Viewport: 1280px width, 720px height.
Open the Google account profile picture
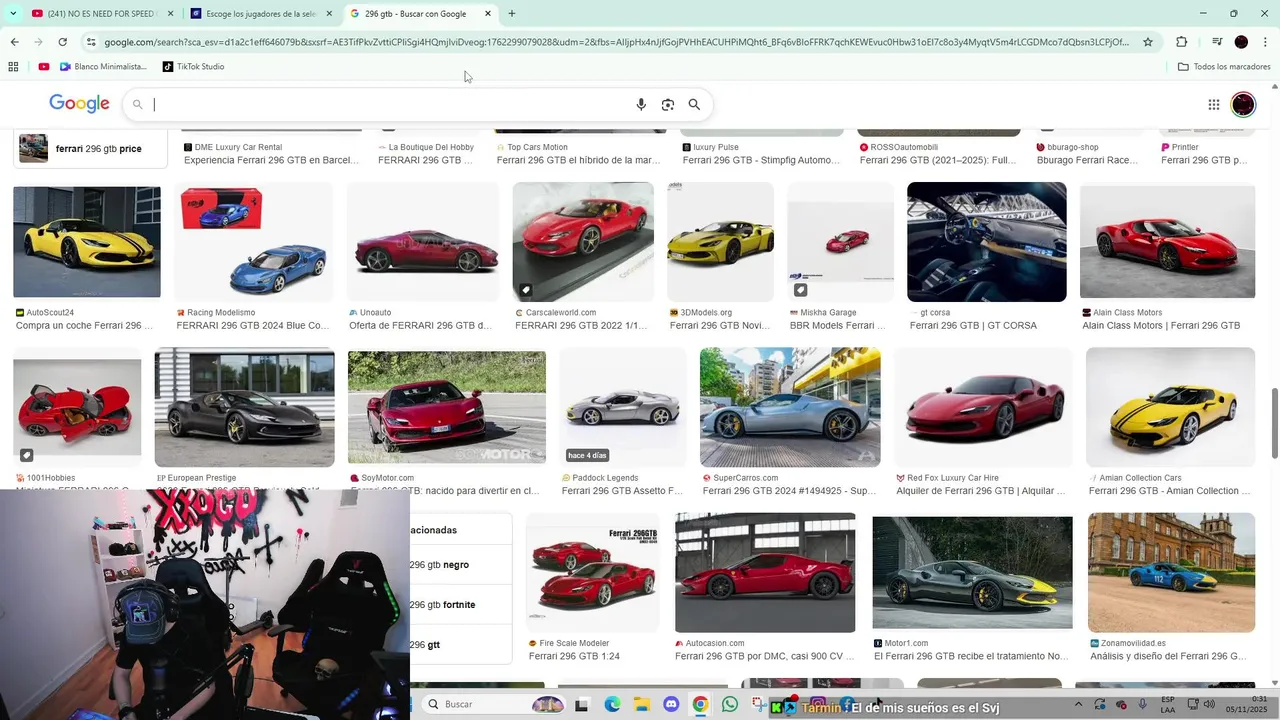pos(1243,104)
